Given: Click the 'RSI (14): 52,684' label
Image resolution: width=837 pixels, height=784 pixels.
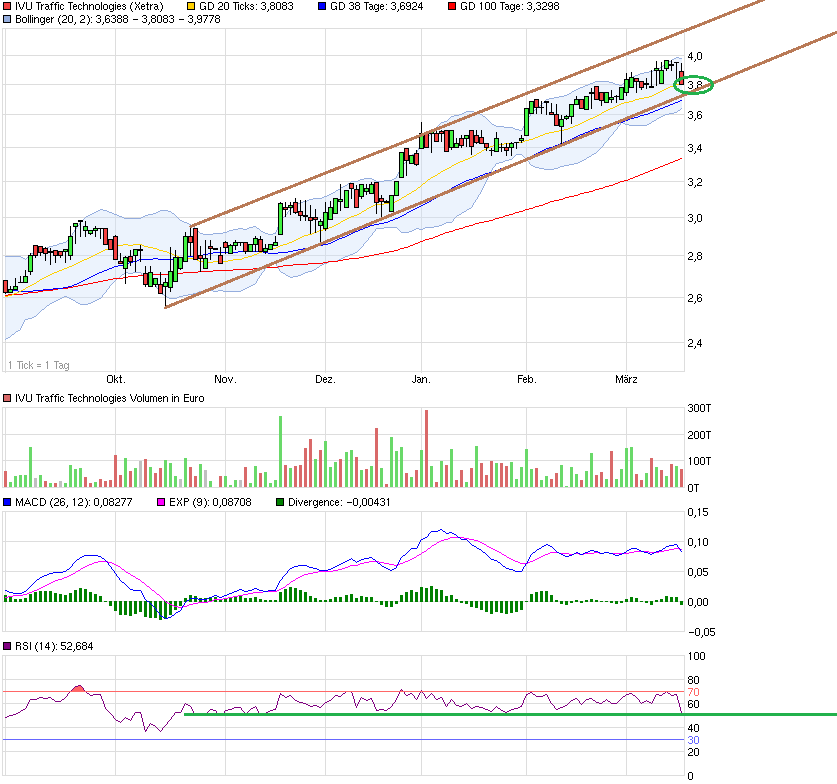Looking at the screenshot, I should (54, 646).
